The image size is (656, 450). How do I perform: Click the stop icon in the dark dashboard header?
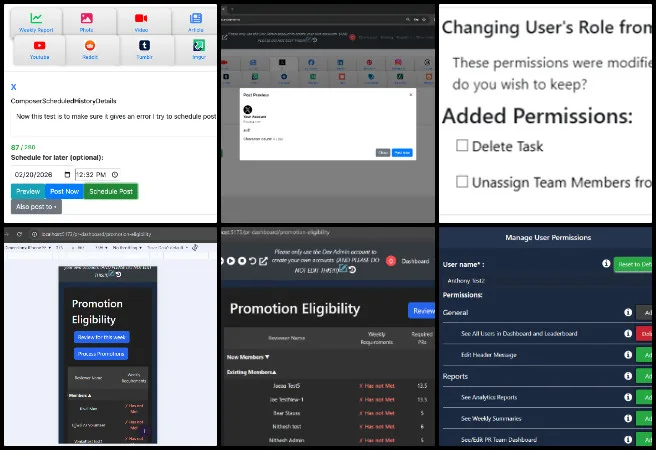(242, 261)
